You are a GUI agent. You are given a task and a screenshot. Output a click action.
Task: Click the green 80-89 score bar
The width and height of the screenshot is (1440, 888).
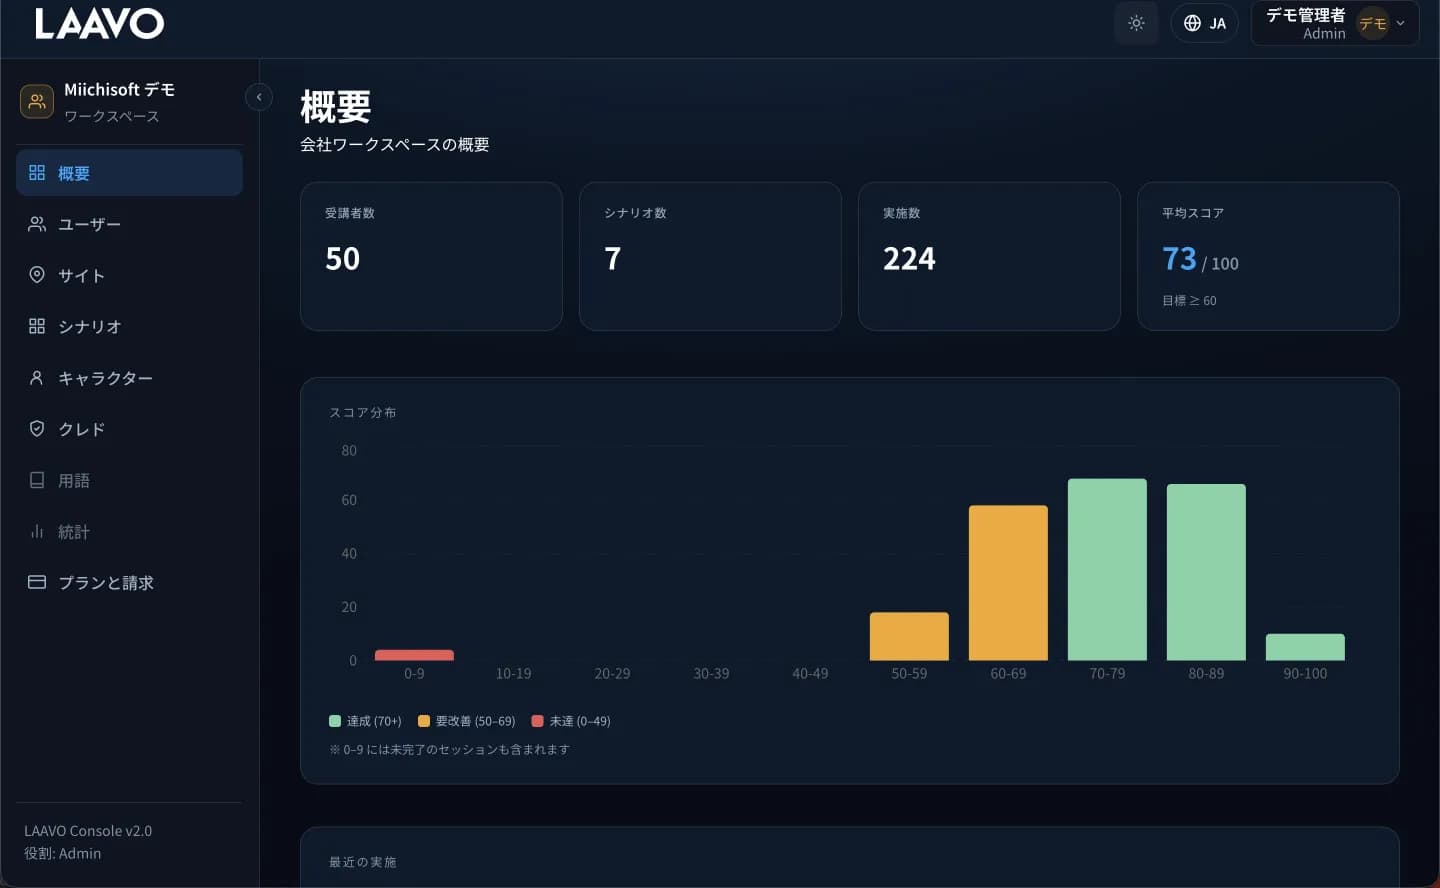tap(1206, 572)
